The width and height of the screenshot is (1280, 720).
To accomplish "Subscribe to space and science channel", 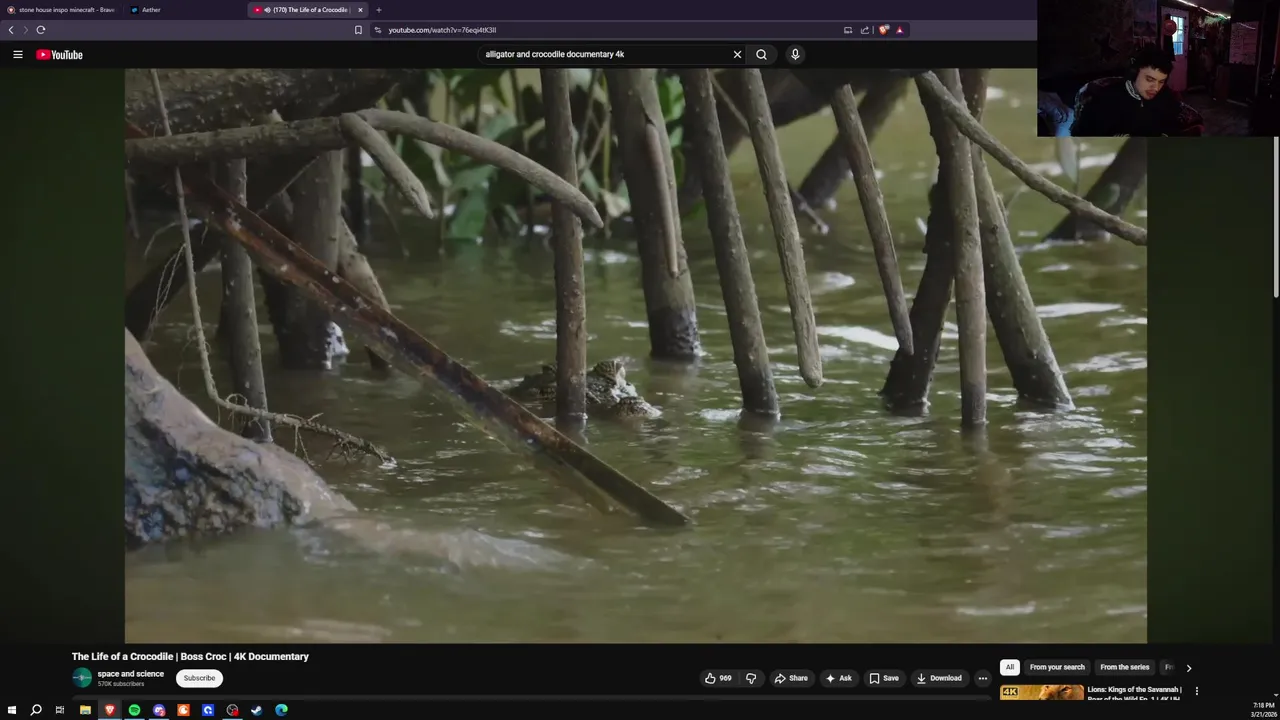I will 199,678.
